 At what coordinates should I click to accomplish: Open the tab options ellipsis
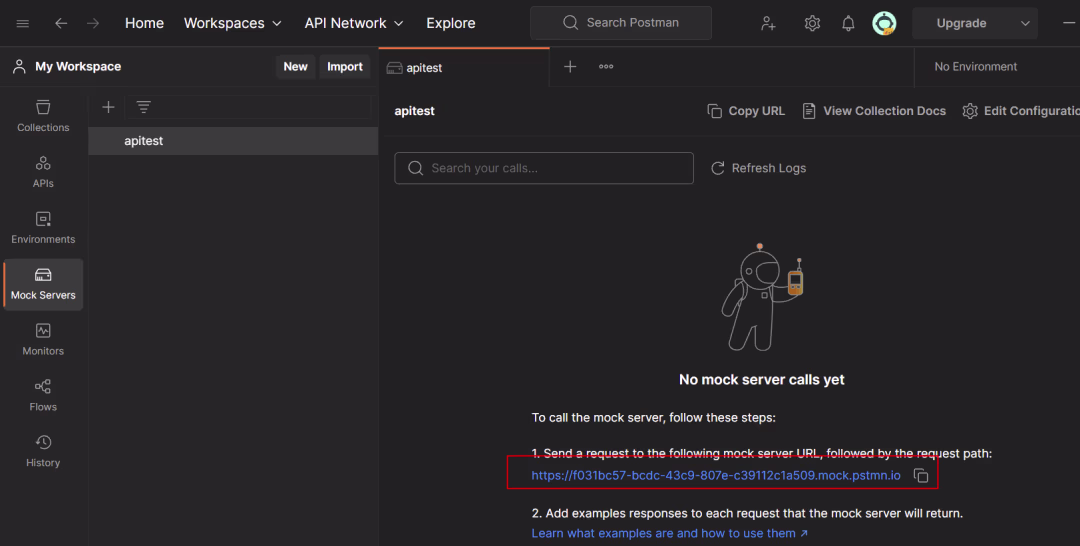click(x=606, y=67)
